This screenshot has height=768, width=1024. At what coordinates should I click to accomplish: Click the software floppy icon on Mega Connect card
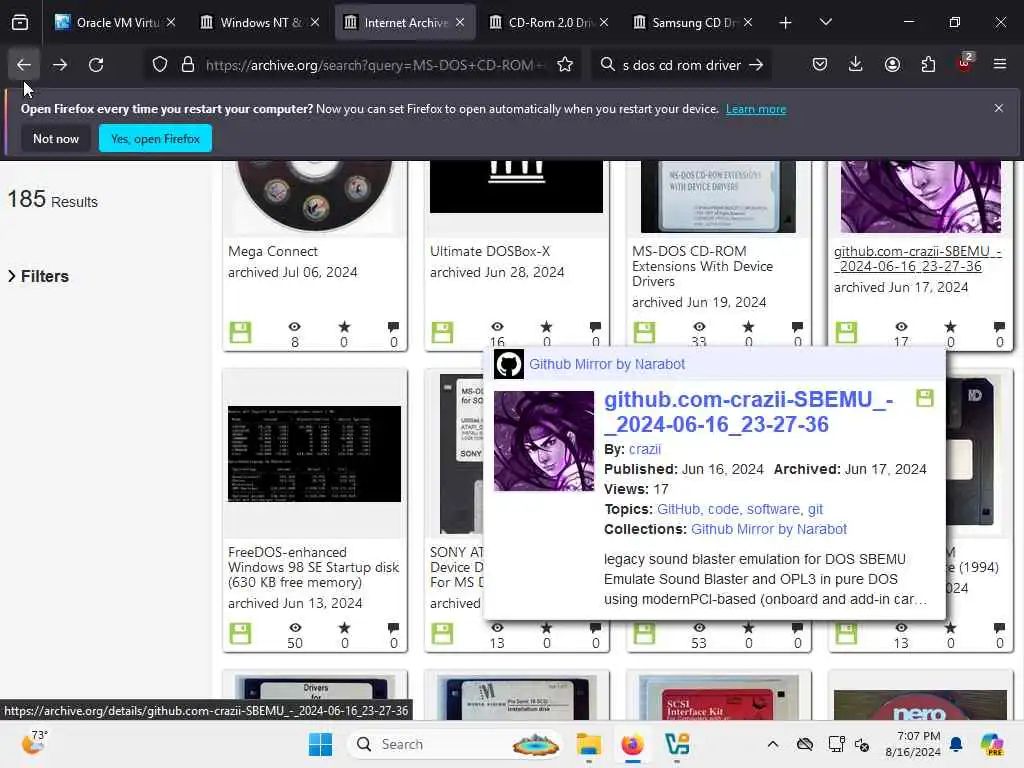(240, 332)
